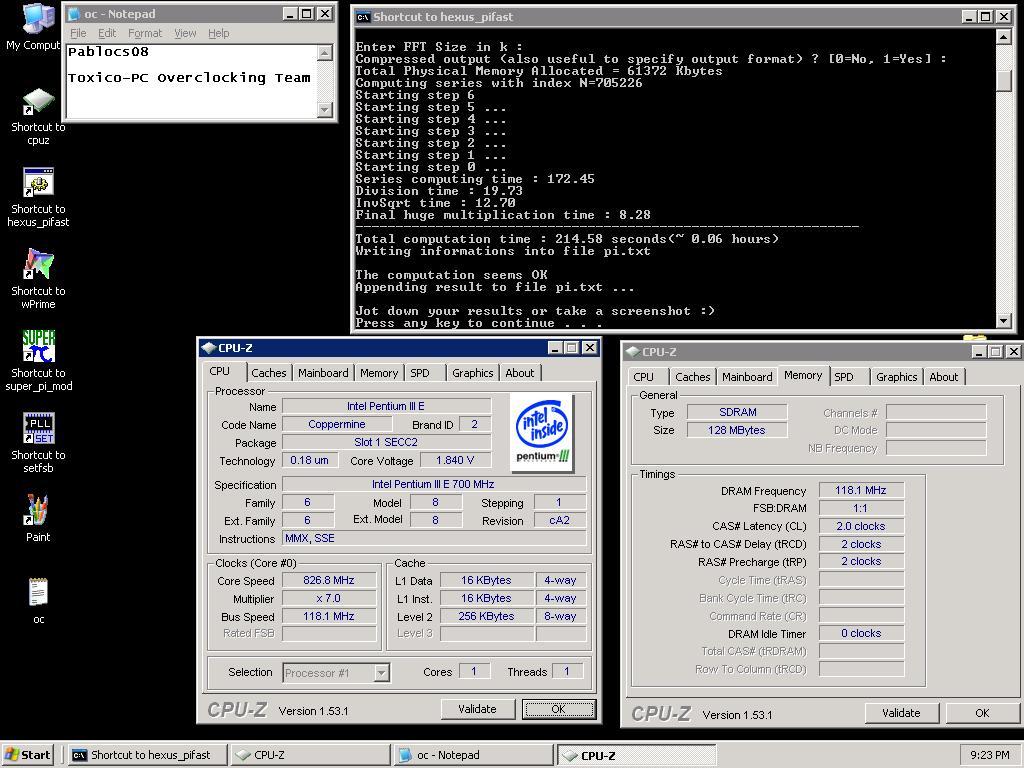1024x768 pixels.
Task: Click the Notepad title bar icon
Action: click(x=74, y=14)
